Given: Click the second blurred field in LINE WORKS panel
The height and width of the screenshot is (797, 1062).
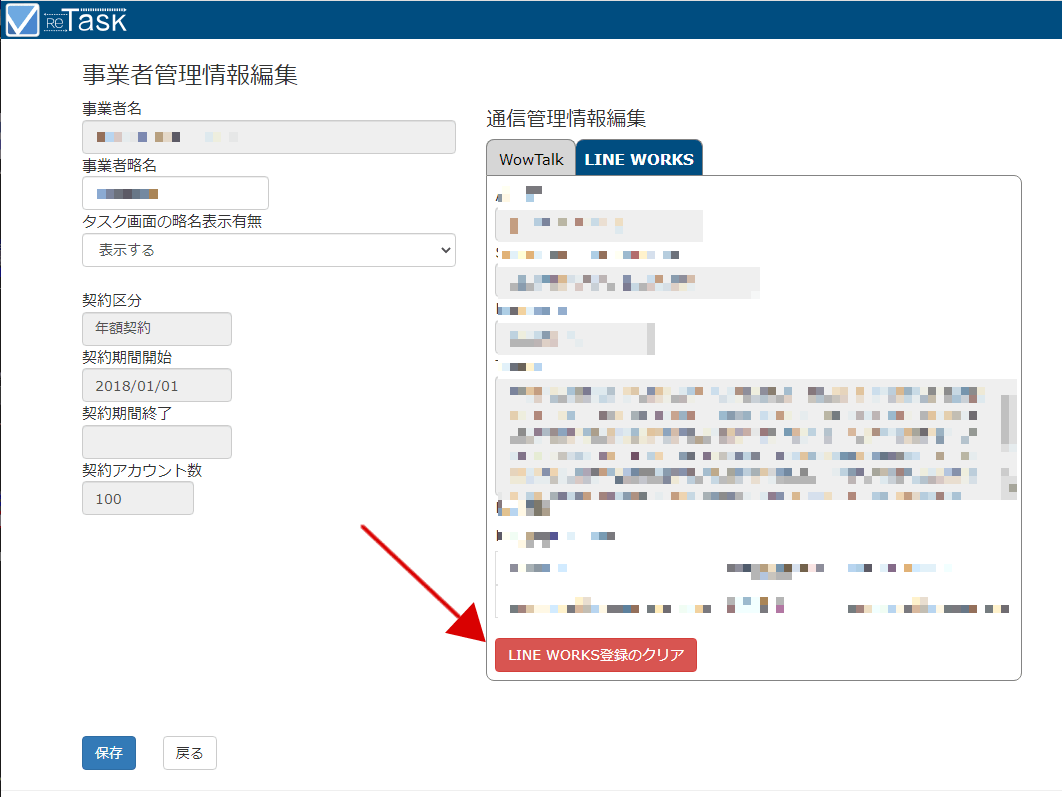Looking at the screenshot, I should pos(627,282).
